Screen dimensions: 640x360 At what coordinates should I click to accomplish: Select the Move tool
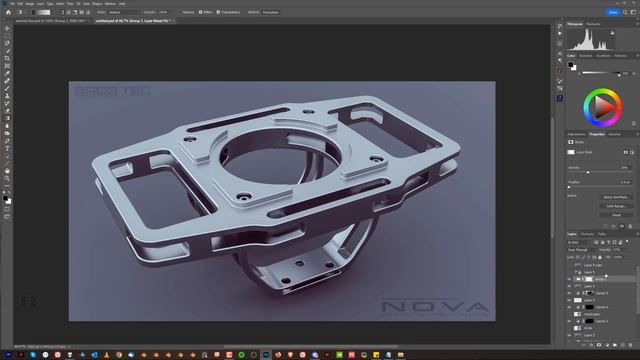(7, 29)
